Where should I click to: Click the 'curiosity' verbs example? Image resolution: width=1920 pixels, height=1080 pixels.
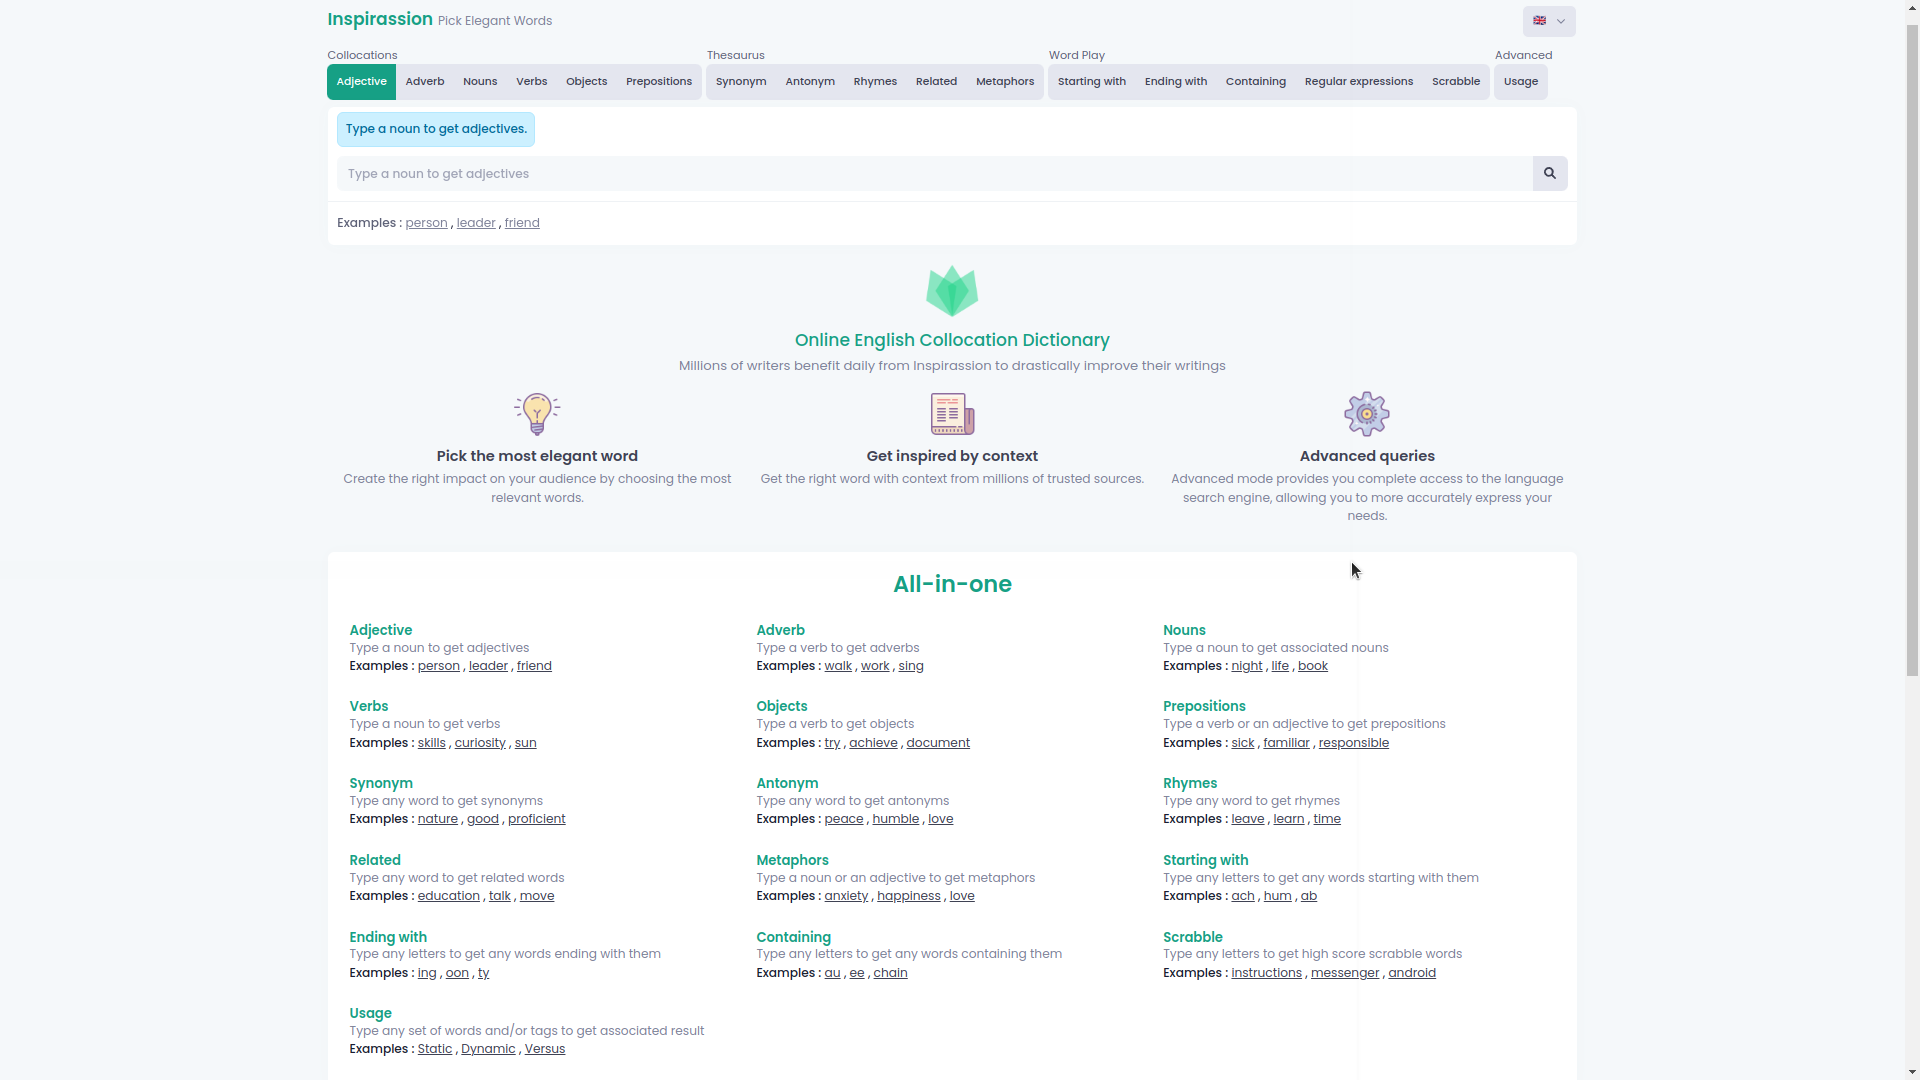tap(480, 743)
